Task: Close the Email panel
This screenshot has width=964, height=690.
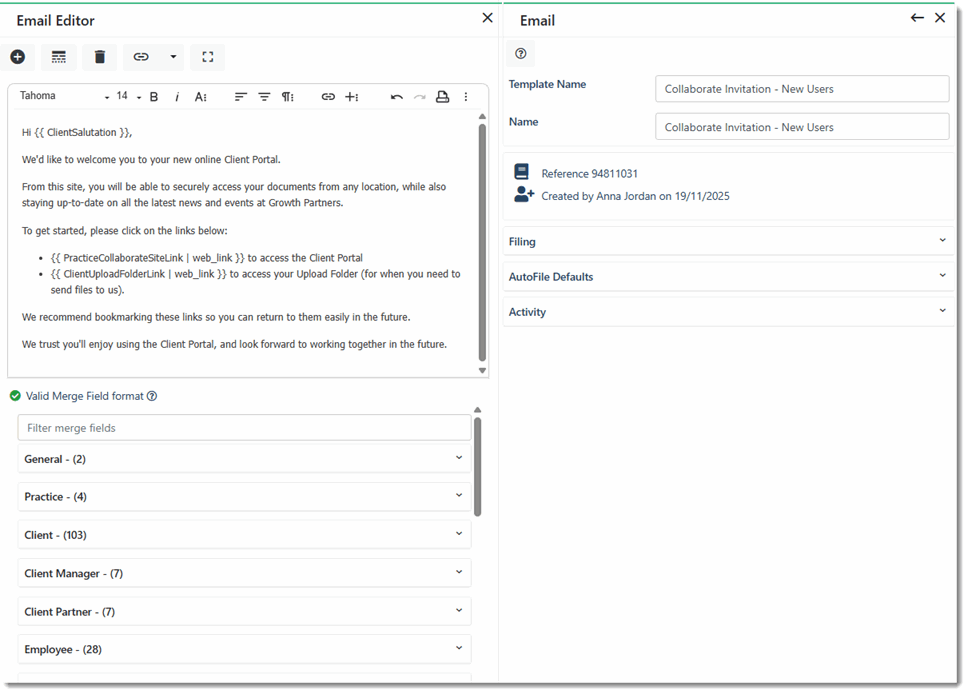Action: click(x=940, y=18)
